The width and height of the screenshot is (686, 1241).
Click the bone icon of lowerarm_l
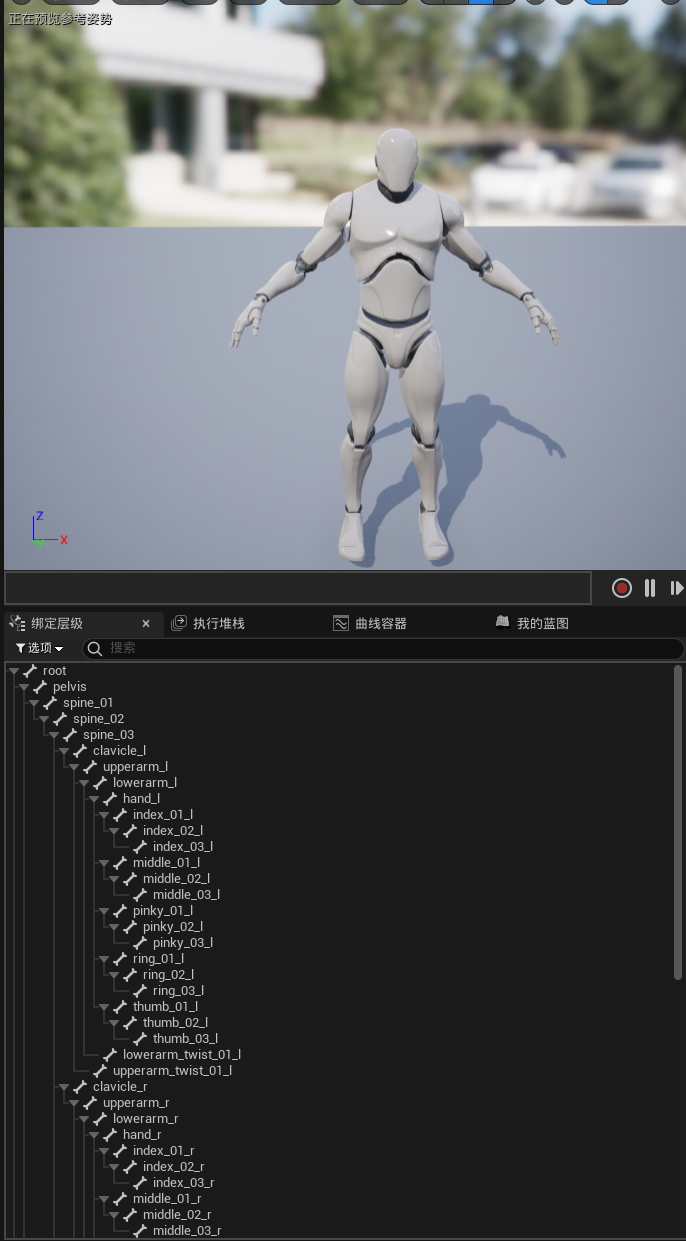pyautogui.click(x=100, y=783)
